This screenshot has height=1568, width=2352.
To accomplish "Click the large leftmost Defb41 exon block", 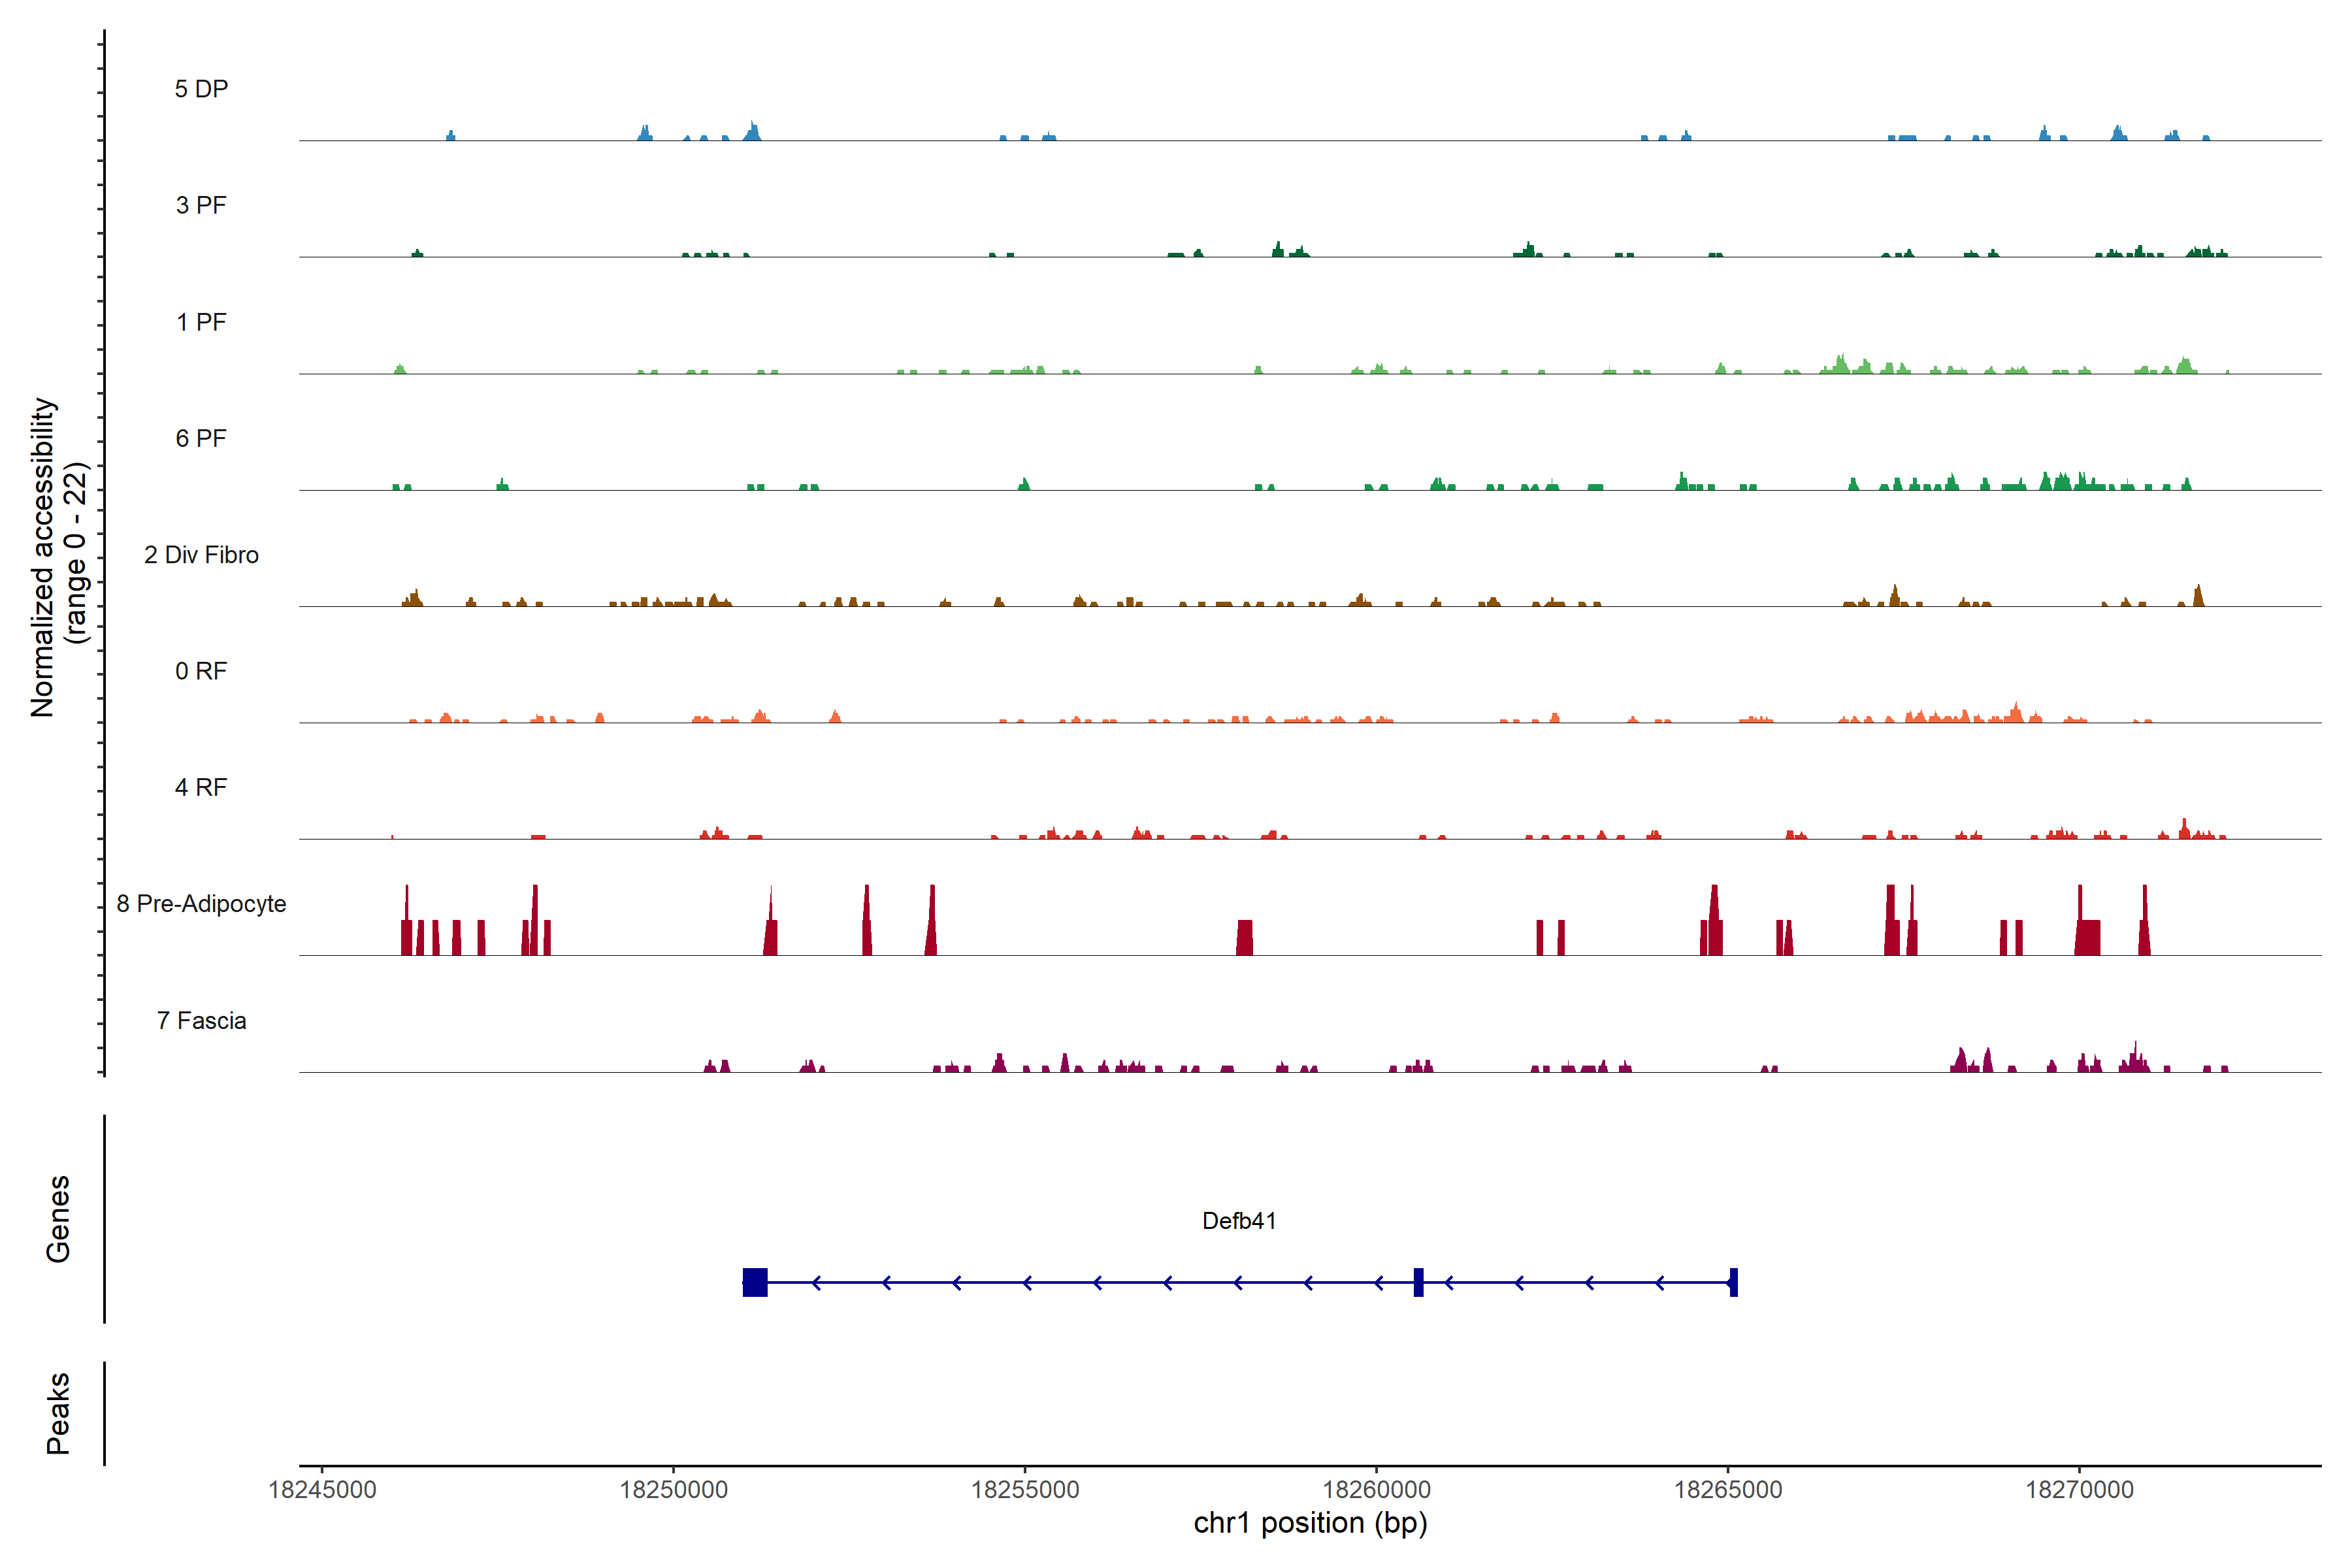I will coord(755,1282).
